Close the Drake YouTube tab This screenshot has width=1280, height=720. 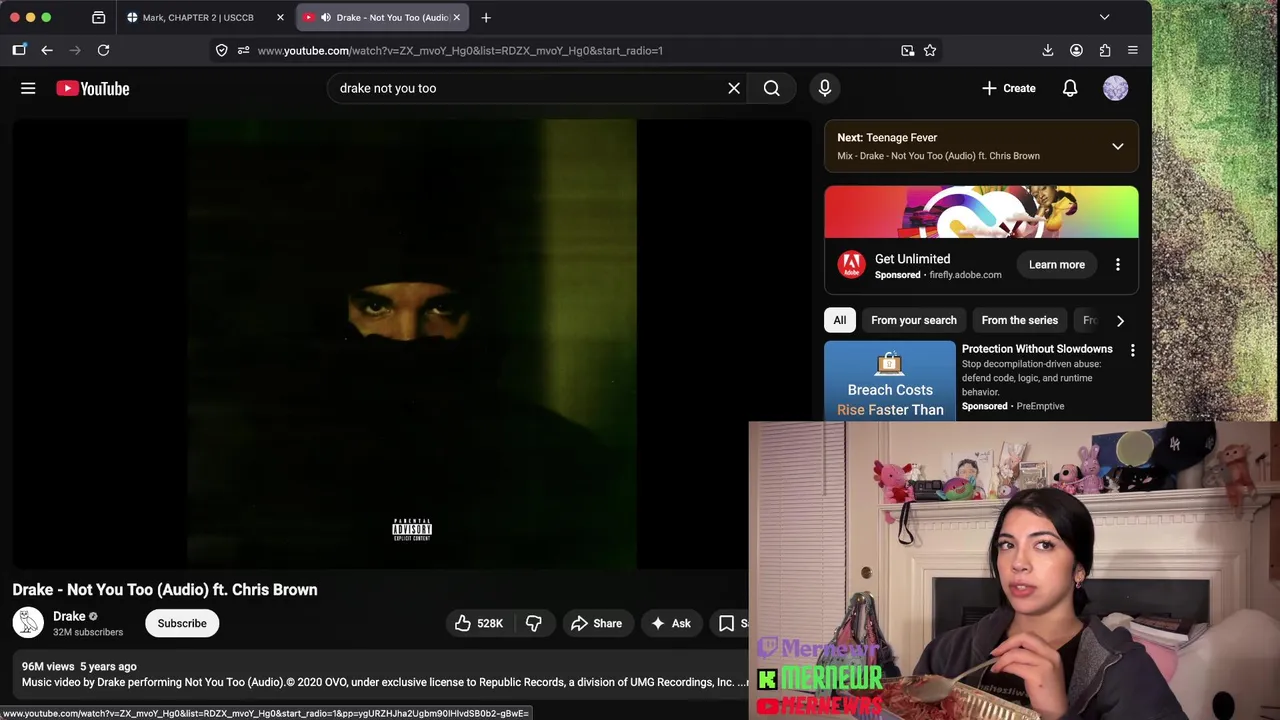click(x=456, y=17)
